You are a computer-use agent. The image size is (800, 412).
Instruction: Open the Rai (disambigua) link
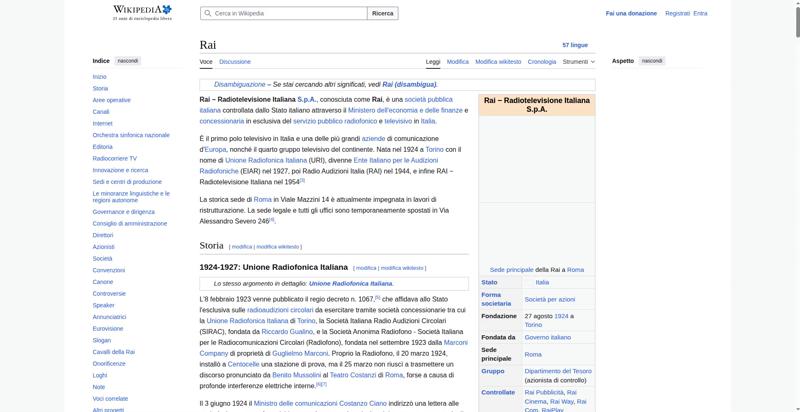(x=409, y=84)
